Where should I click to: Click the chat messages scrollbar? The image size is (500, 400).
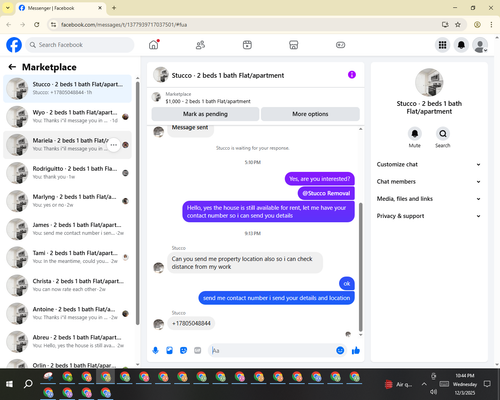click(360, 267)
